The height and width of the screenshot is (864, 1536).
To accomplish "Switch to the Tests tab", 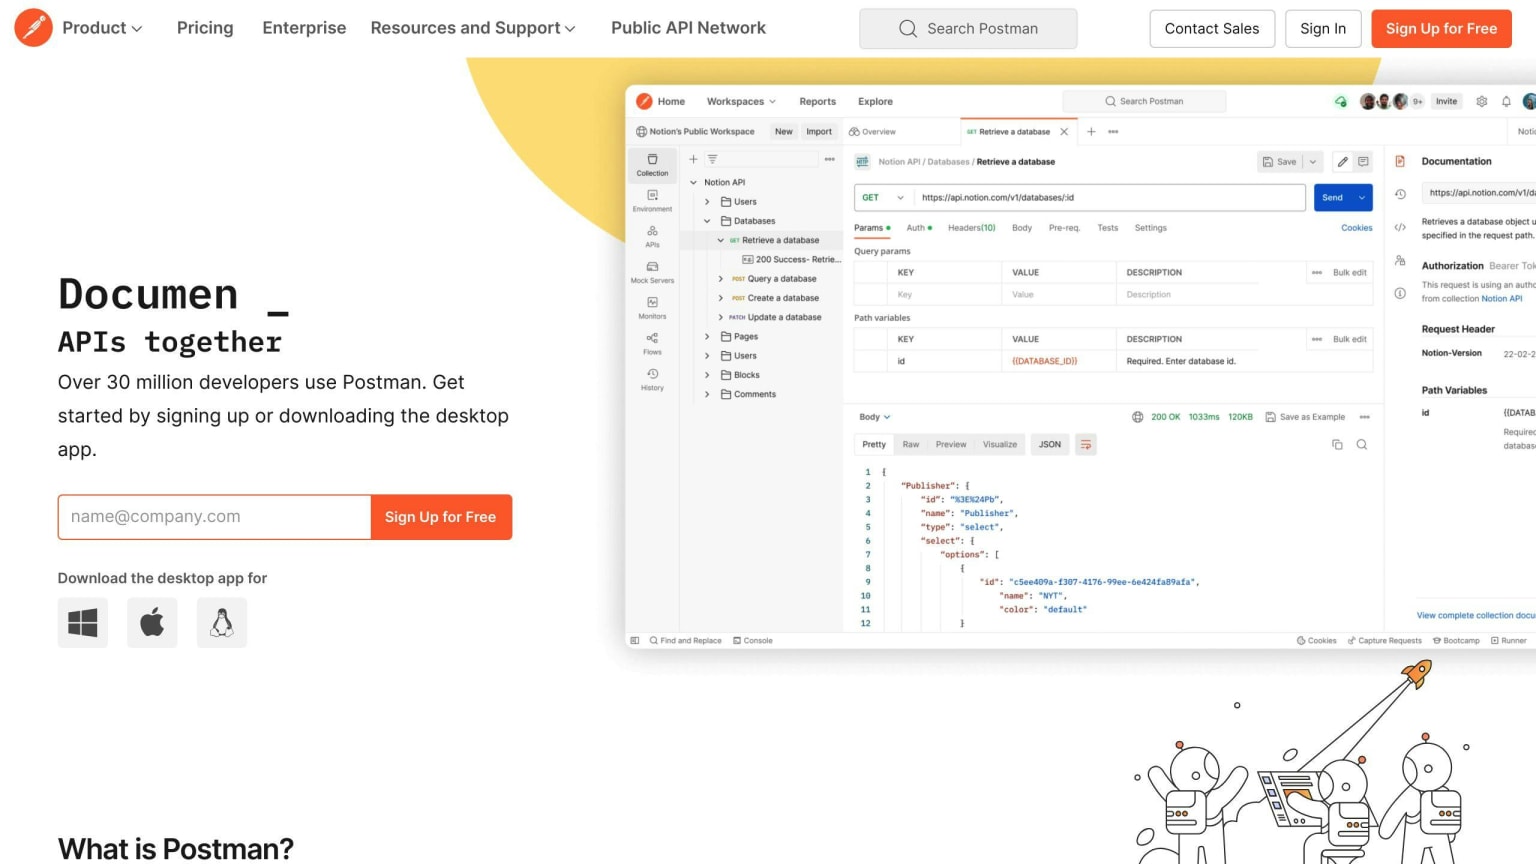I will pos(1107,228).
